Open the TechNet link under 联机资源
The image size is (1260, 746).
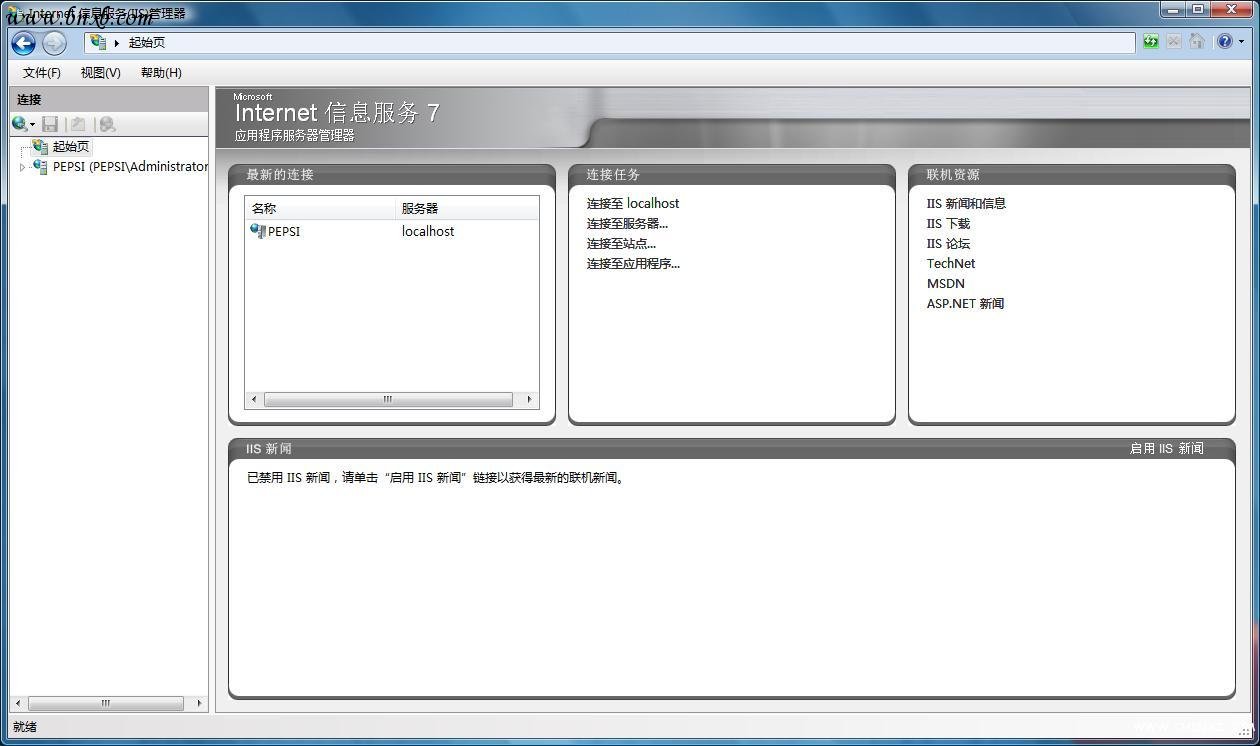click(950, 263)
